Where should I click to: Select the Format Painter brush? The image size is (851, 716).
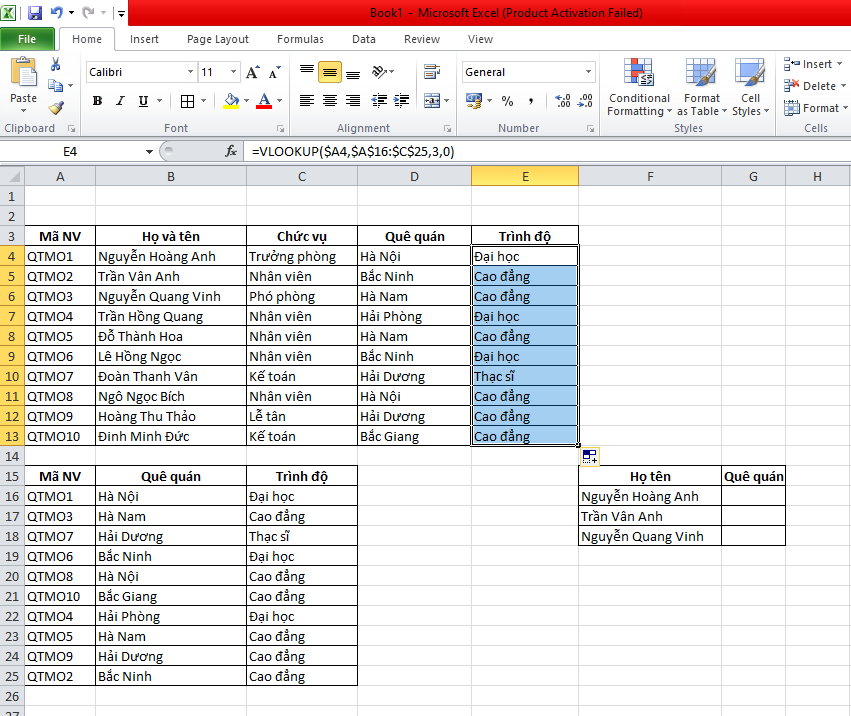(55, 107)
